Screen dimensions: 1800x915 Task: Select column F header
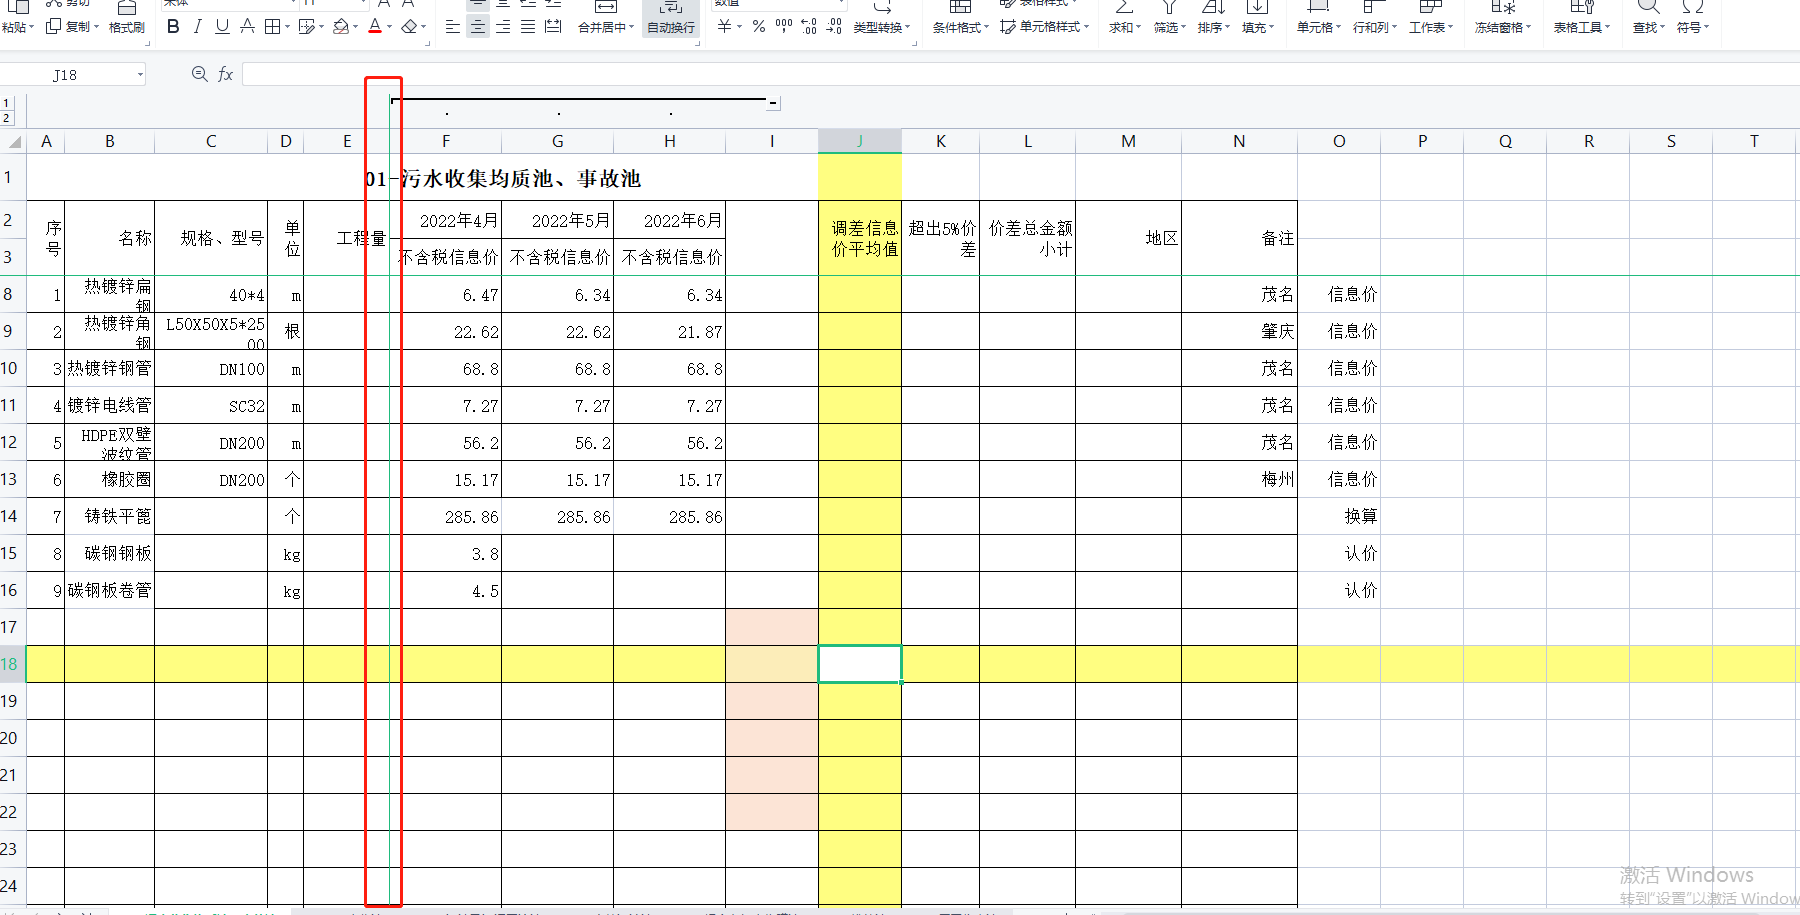point(446,141)
